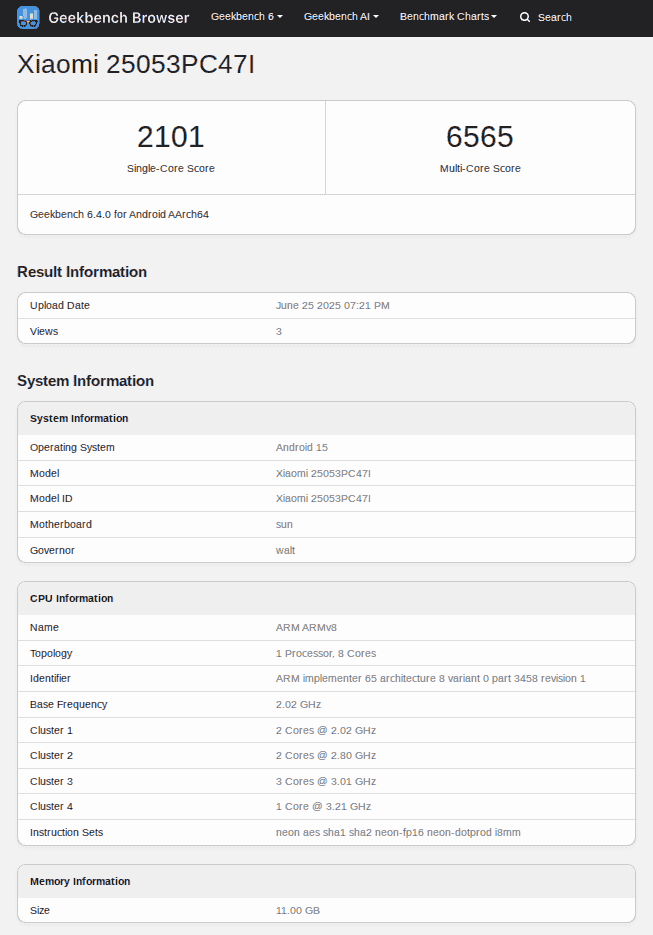Select the Governor value walt
Image resolution: width=653 pixels, height=935 pixels.
(x=285, y=550)
